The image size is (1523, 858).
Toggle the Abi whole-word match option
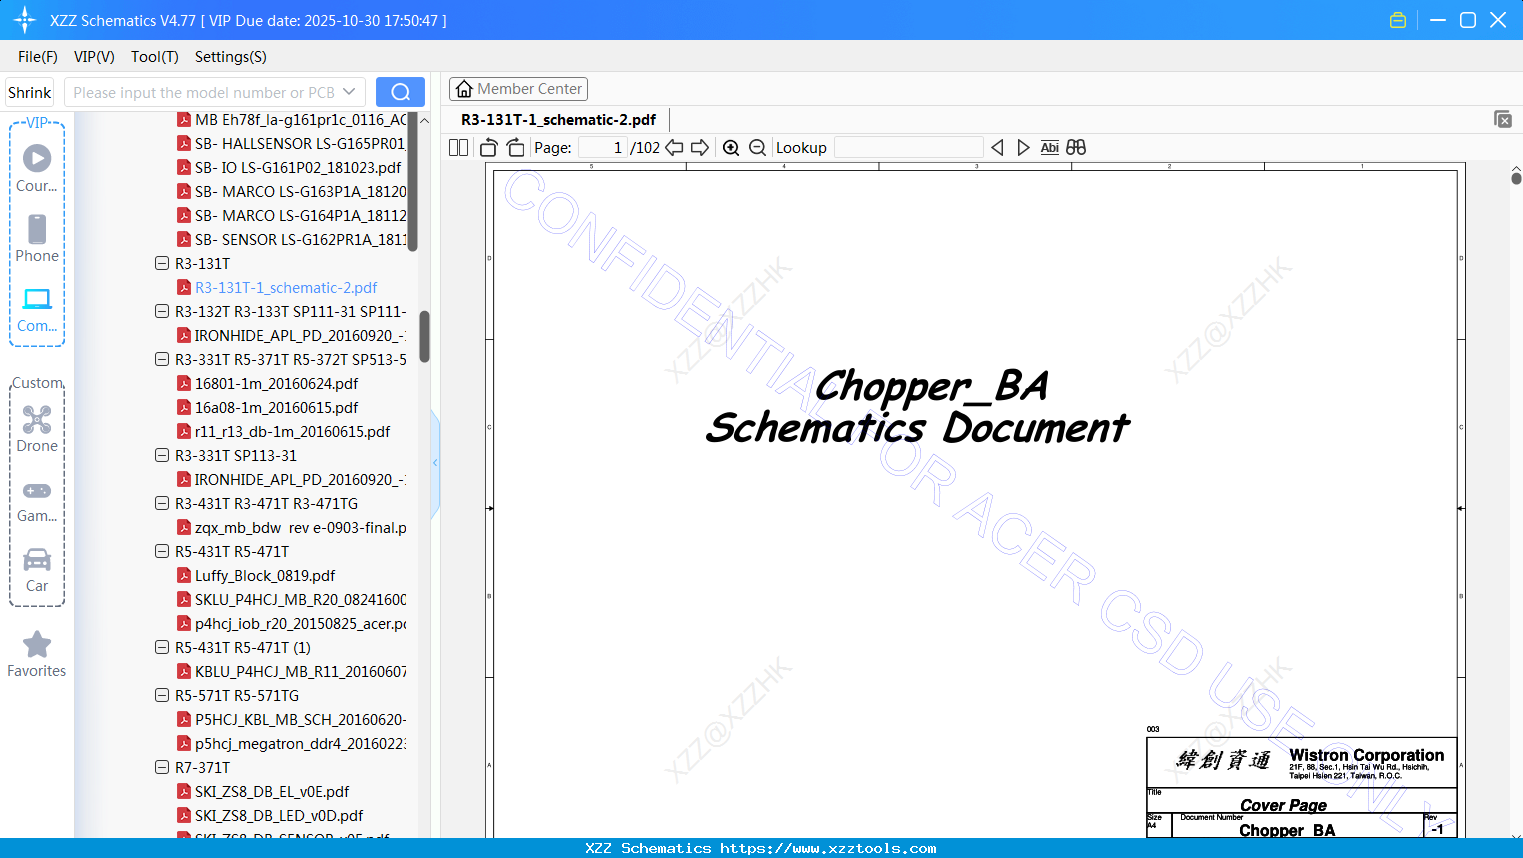click(1049, 148)
